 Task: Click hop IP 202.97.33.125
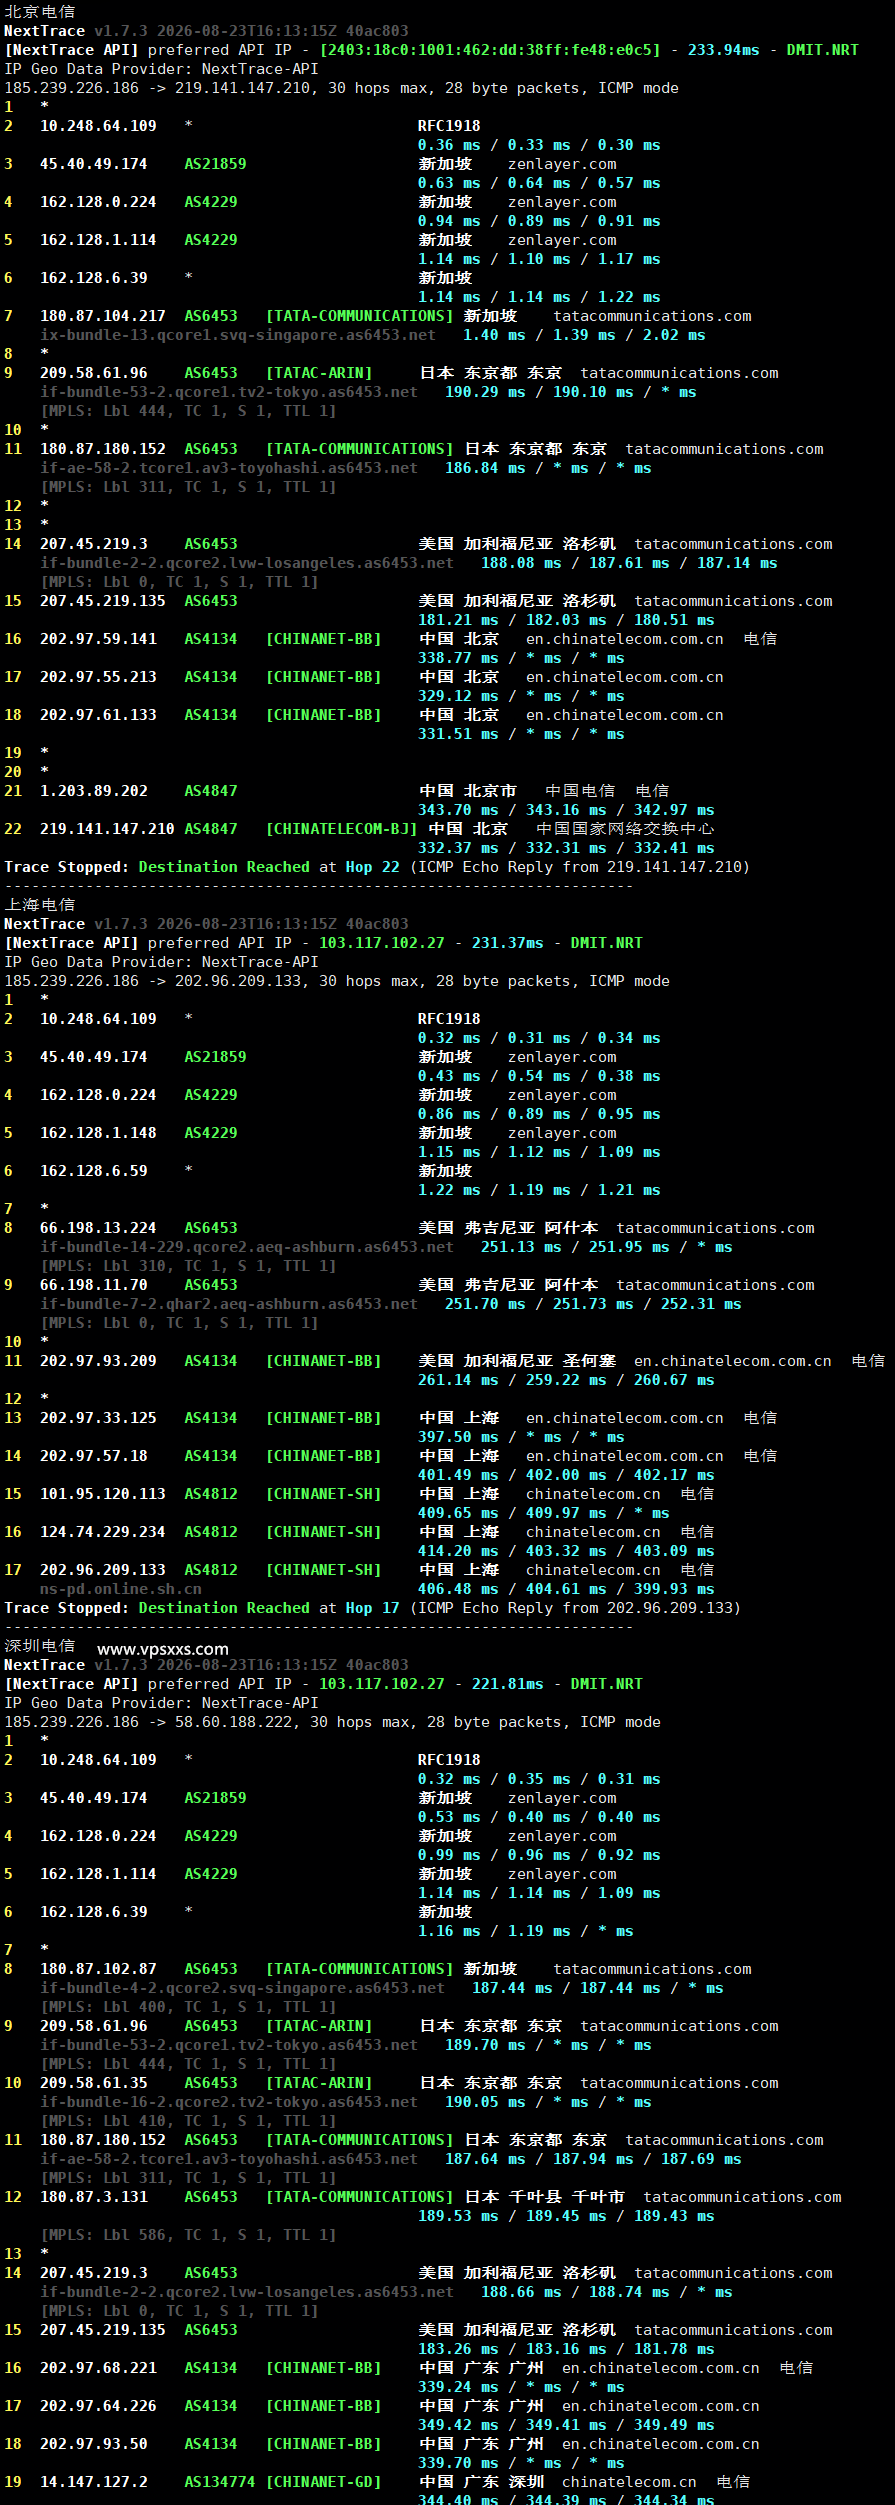tap(98, 1418)
